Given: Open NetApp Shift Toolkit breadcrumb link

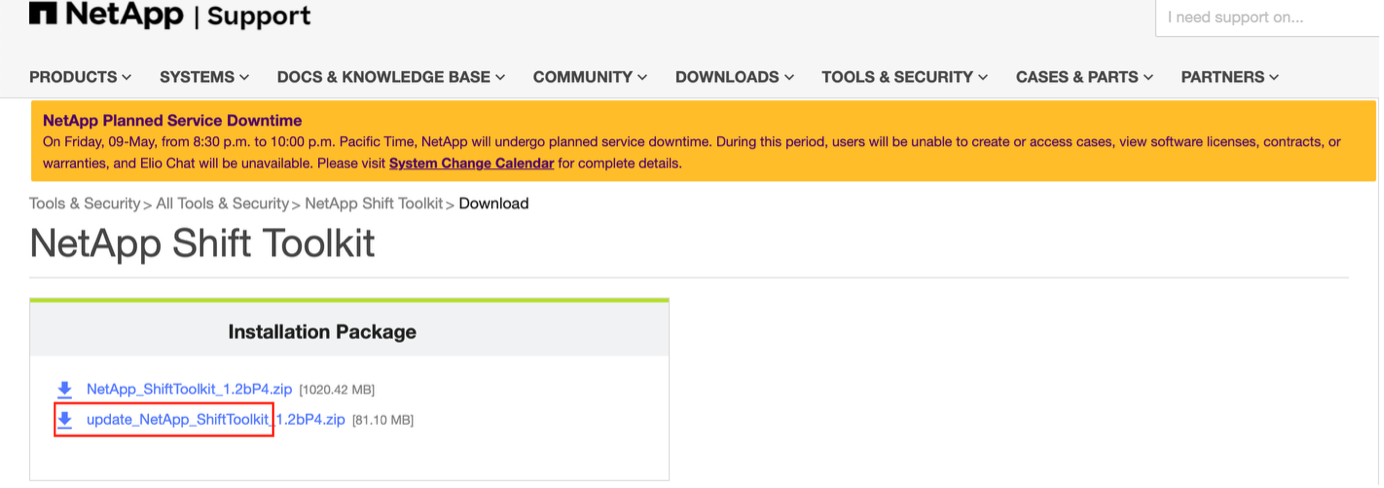Looking at the screenshot, I should coord(374,204).
